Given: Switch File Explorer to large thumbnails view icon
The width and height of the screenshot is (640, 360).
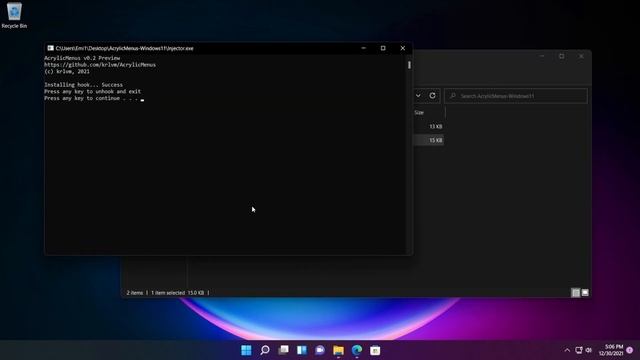Looking at the screenshot, I should coord(585,293).
